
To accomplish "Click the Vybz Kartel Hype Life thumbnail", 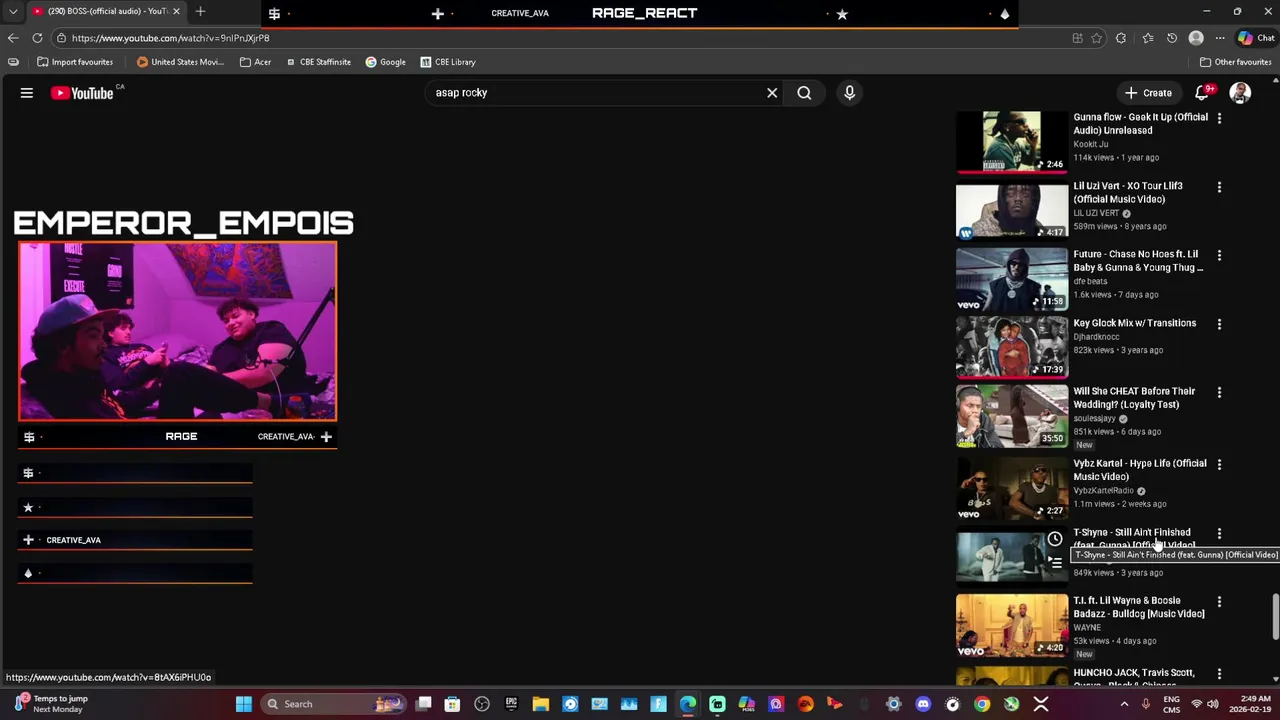I will [1012, 489].
